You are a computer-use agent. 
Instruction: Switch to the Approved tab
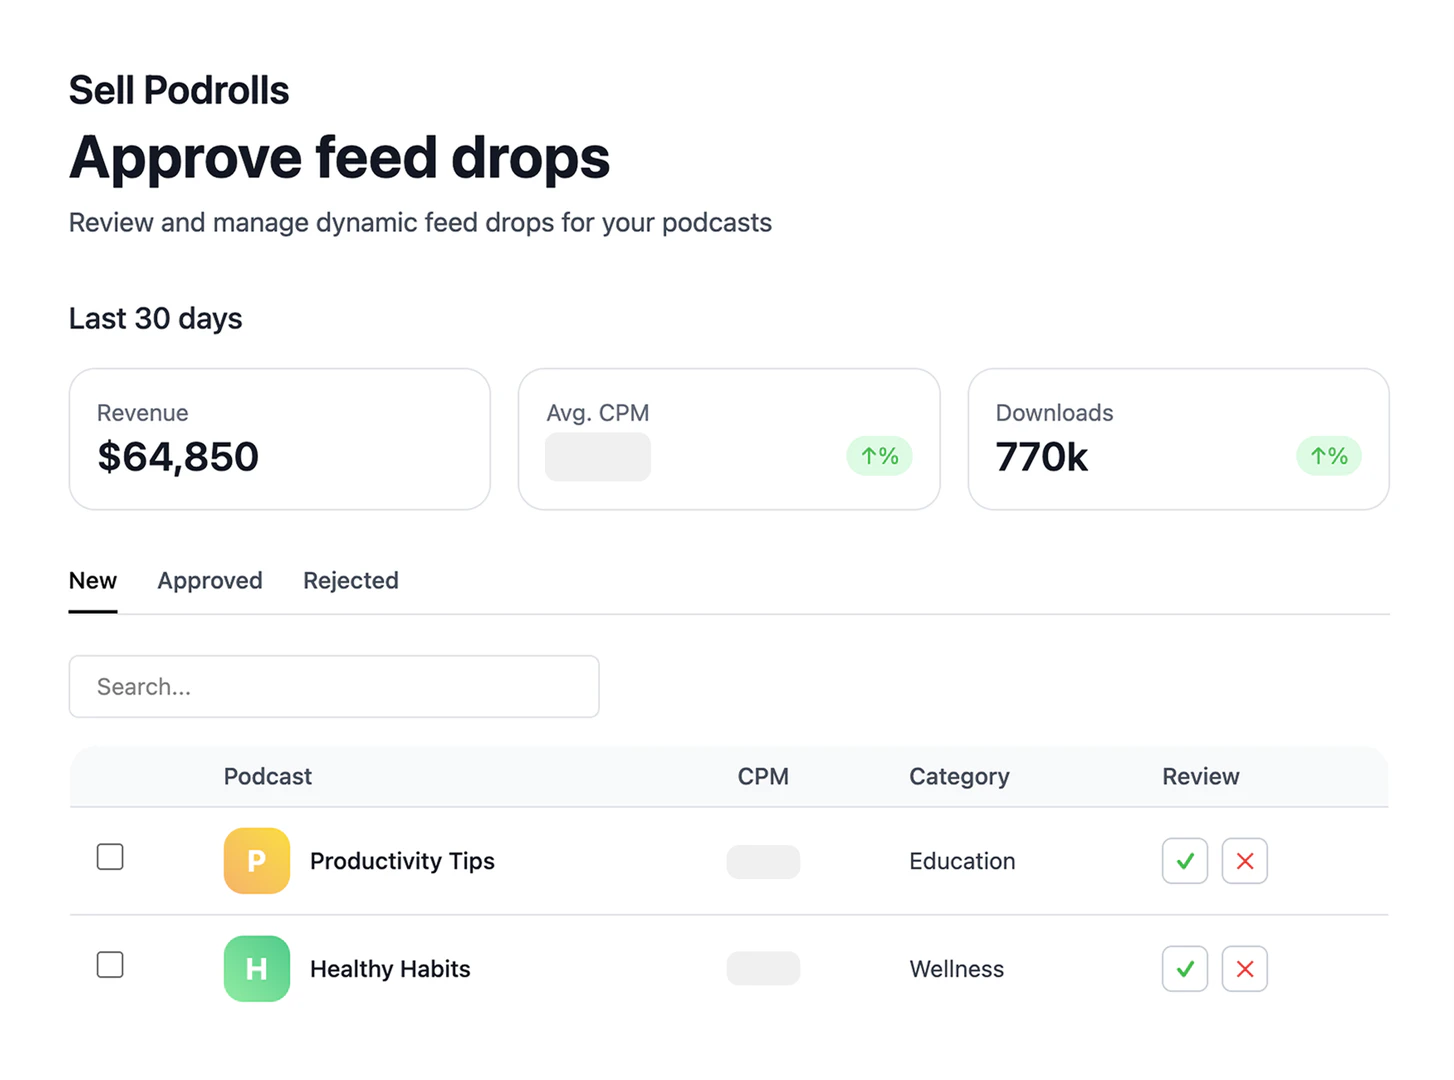[209, 580]
